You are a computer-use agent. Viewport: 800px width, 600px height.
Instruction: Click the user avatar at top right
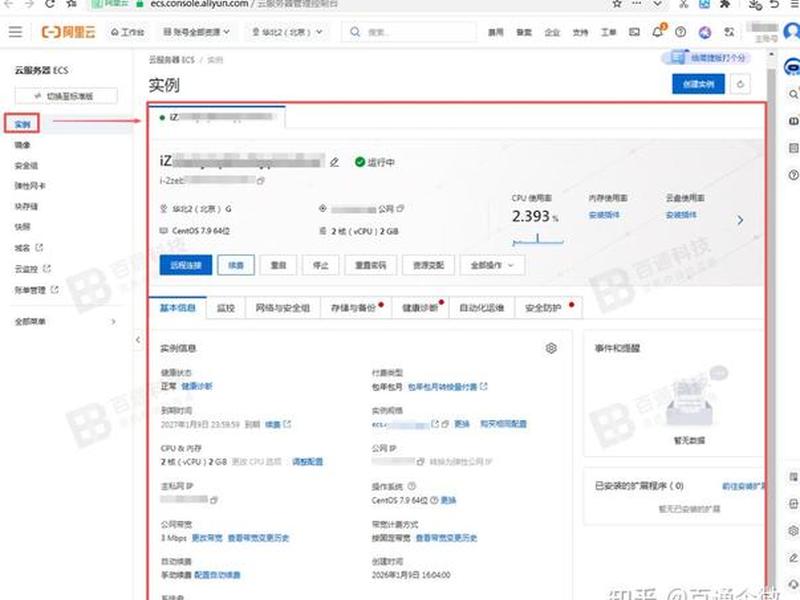792,32
